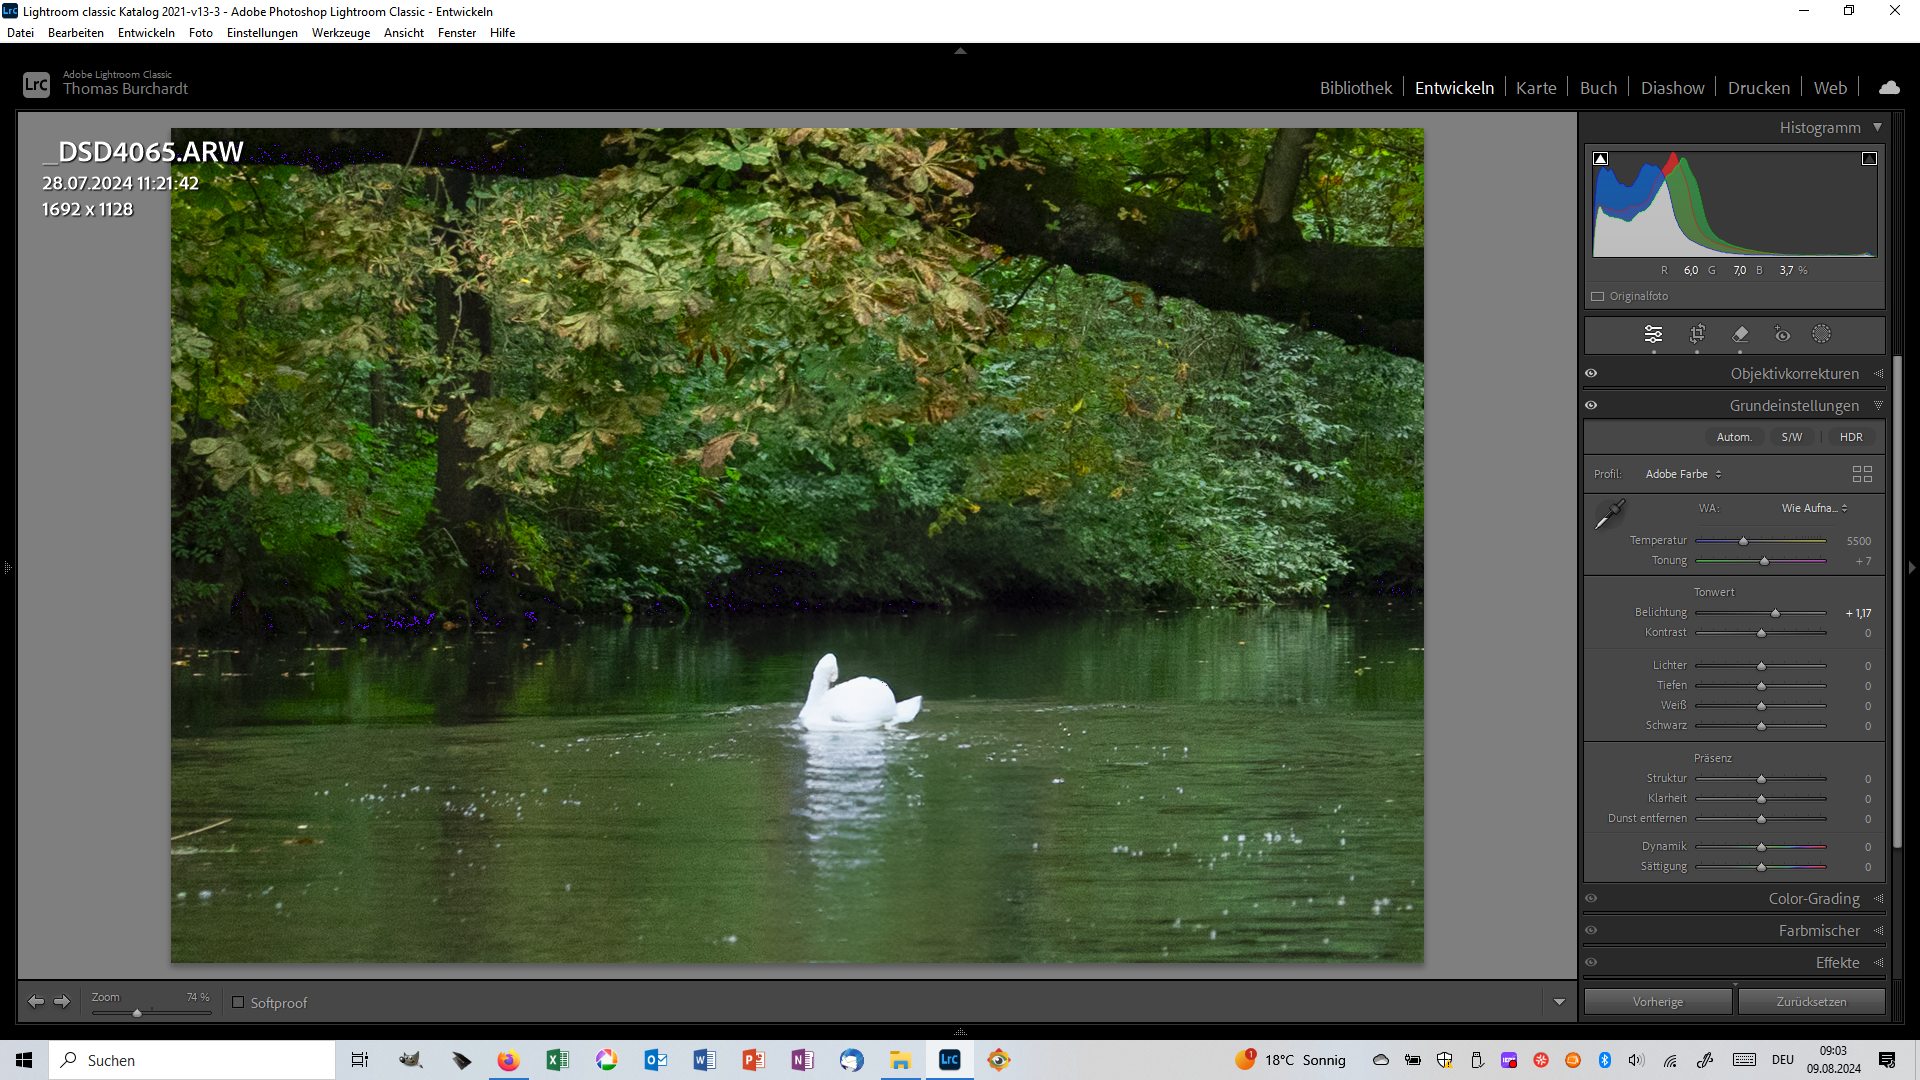Pick the white balance eyedropper tool
The image size is (1920, 1080).
1609,514
